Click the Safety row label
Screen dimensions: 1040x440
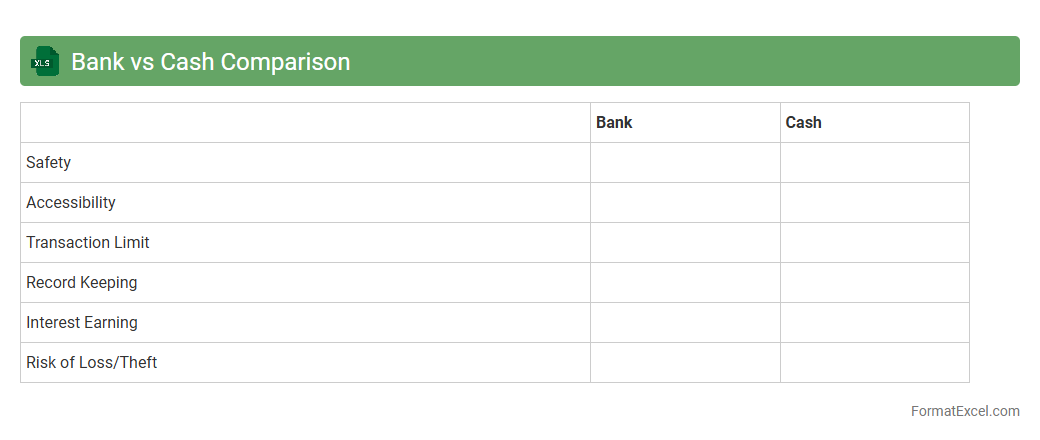click(49, 163)
